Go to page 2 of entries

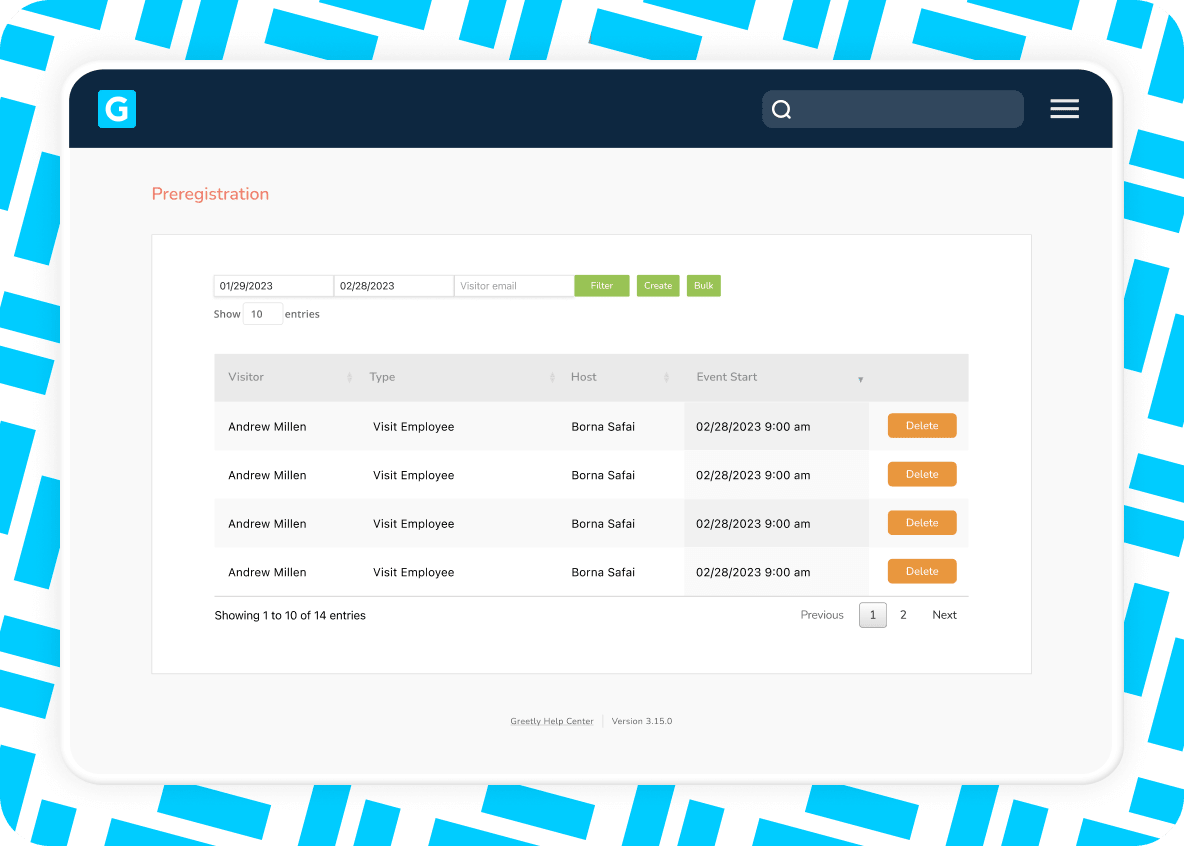coord(903,615)
